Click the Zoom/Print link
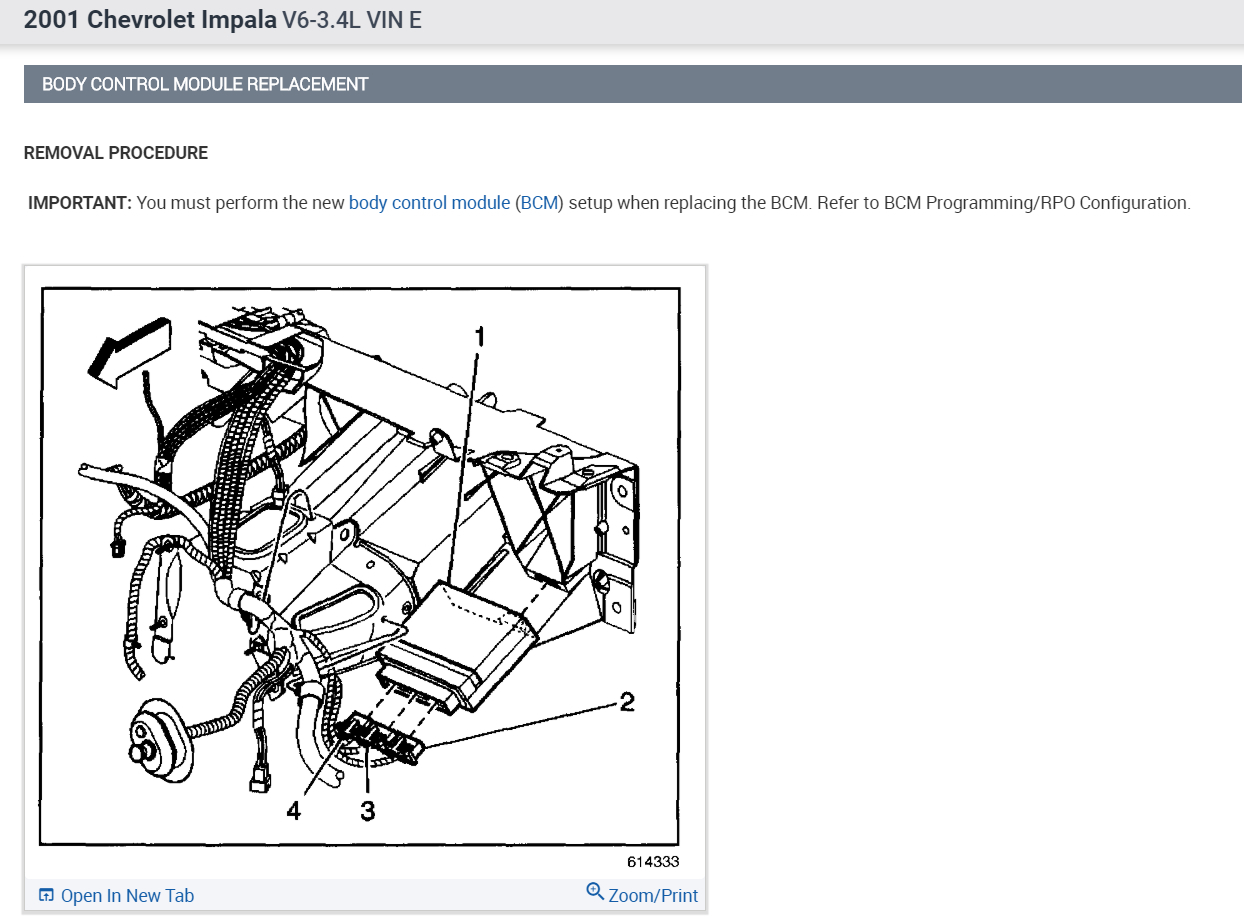The width and height of the screenshot is (1244, 921). 653,896
